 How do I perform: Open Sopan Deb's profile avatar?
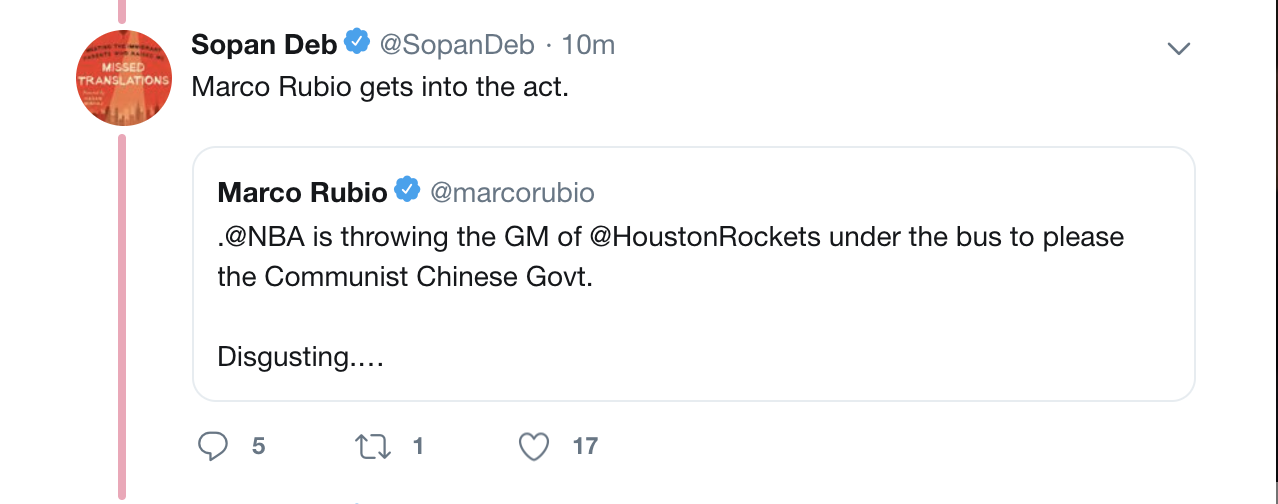(x=124, y=80)
